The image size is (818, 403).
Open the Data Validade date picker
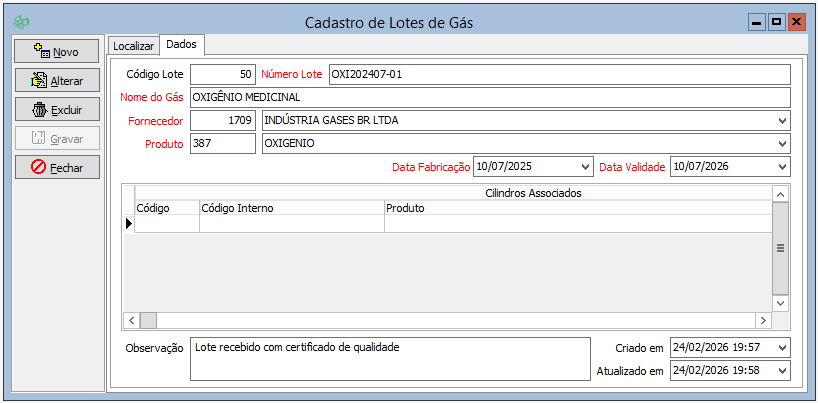pos(781,167)
